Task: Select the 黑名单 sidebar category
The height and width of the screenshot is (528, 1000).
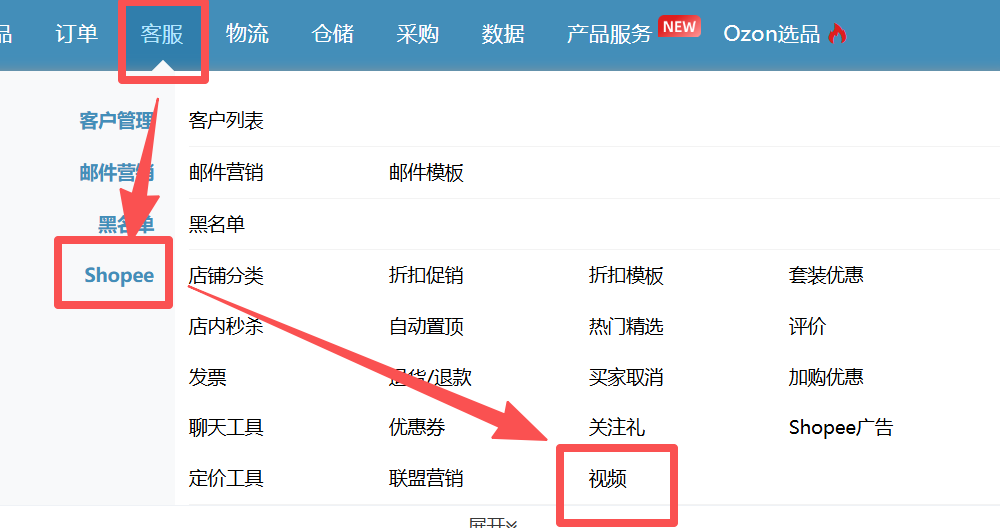Action: (x=126, y=224)
